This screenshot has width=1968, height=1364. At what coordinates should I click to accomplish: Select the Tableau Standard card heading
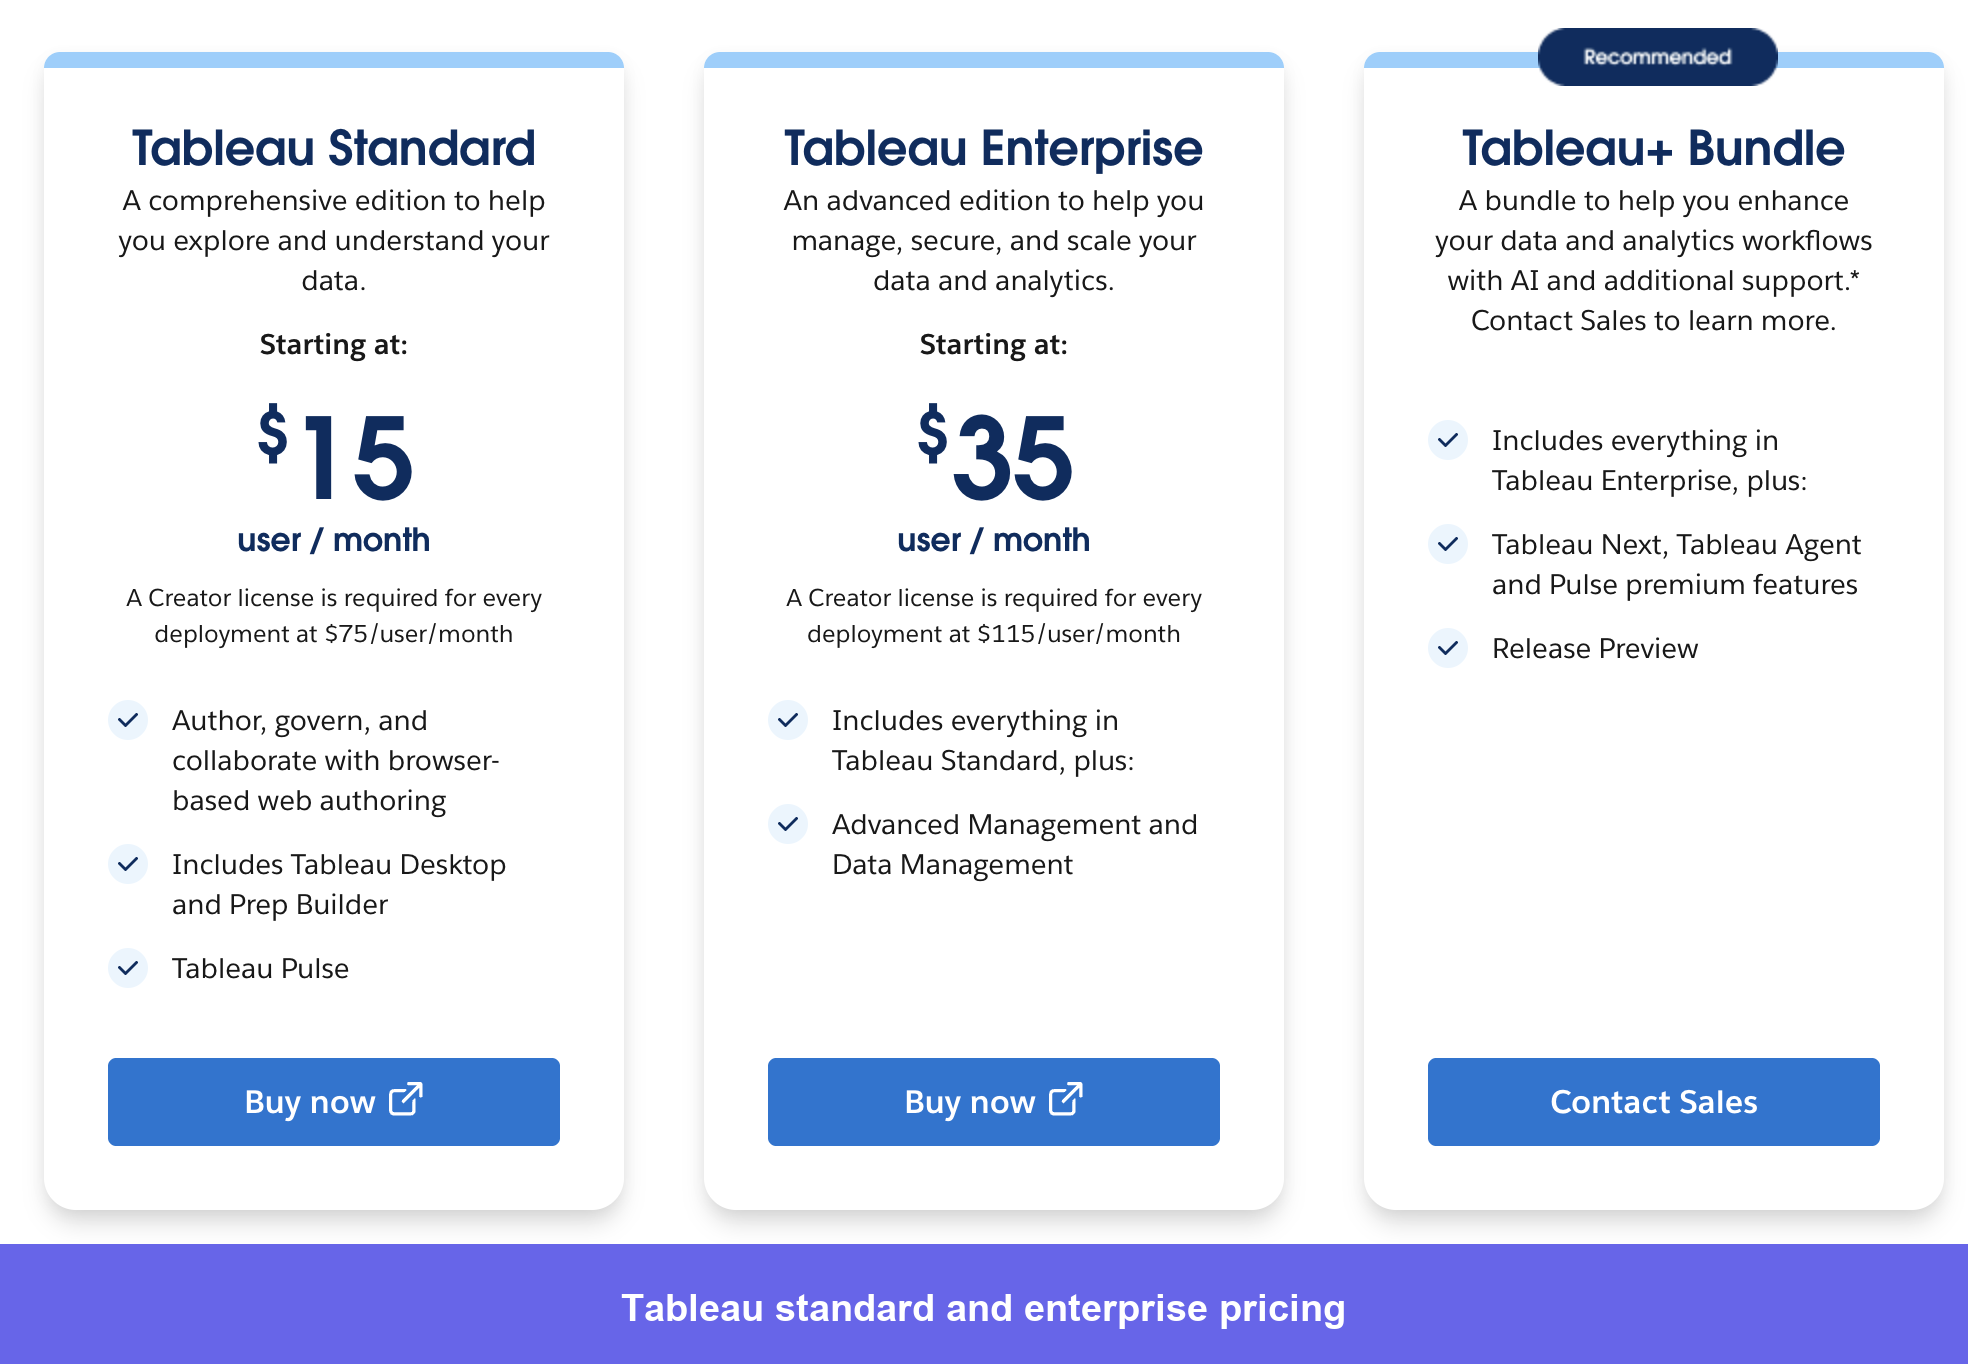tap(333, 148)
